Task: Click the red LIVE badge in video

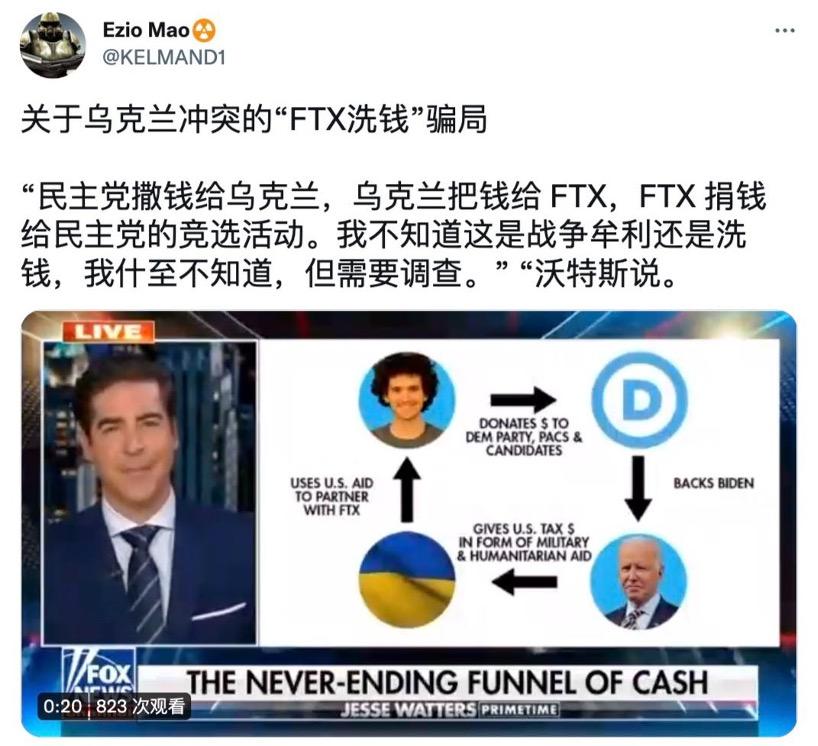Action: 109,332
